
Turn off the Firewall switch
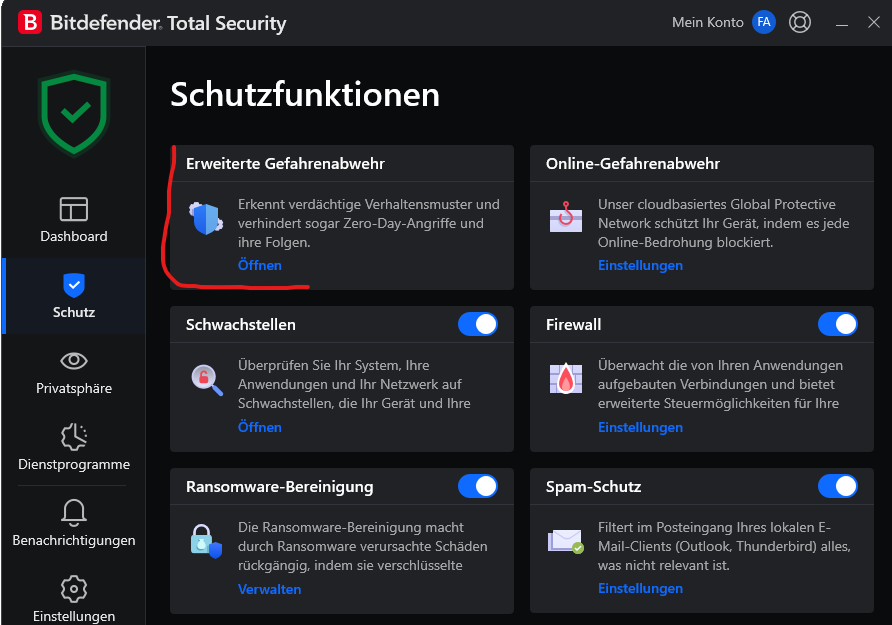pyautogui.click(x=837, y=324)
